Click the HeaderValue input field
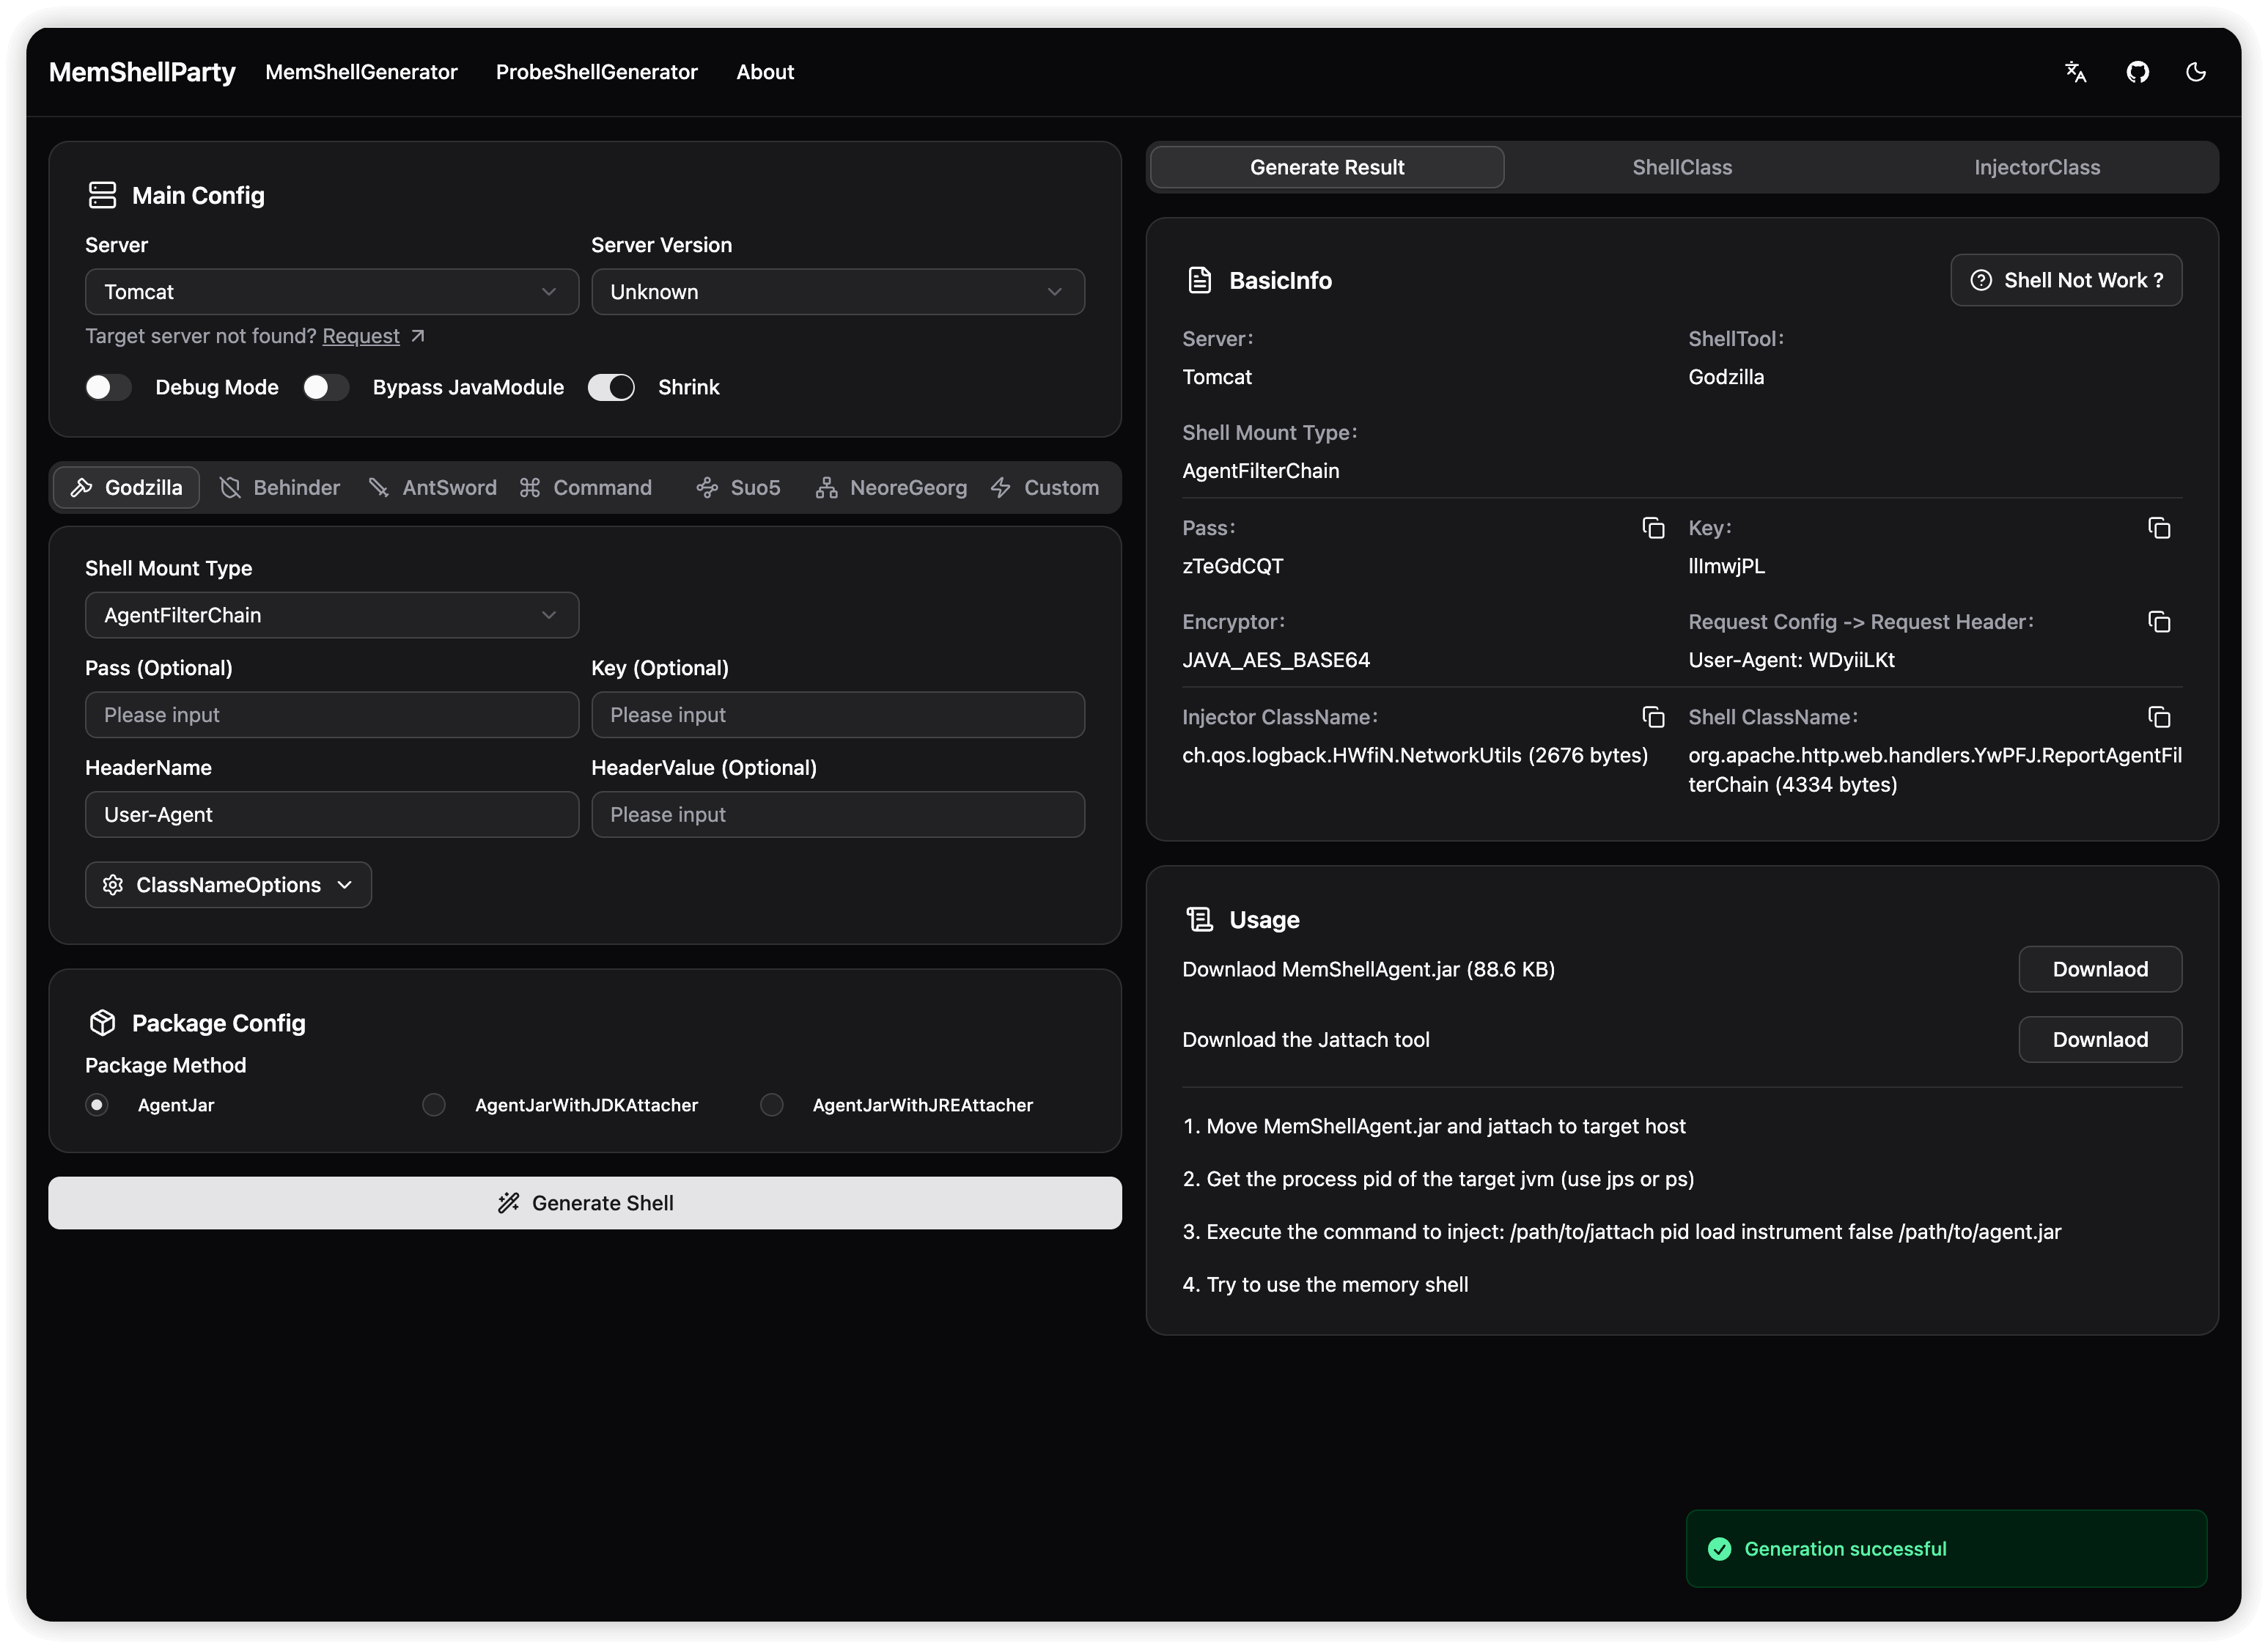This screenshot has height=1648, width=2268. click(837, 815)
